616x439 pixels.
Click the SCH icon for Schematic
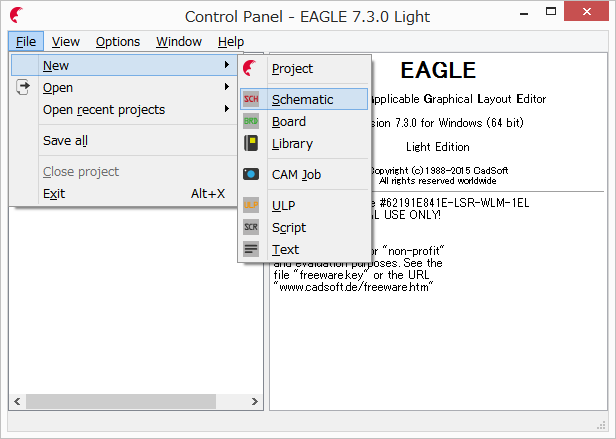point(251,99)
